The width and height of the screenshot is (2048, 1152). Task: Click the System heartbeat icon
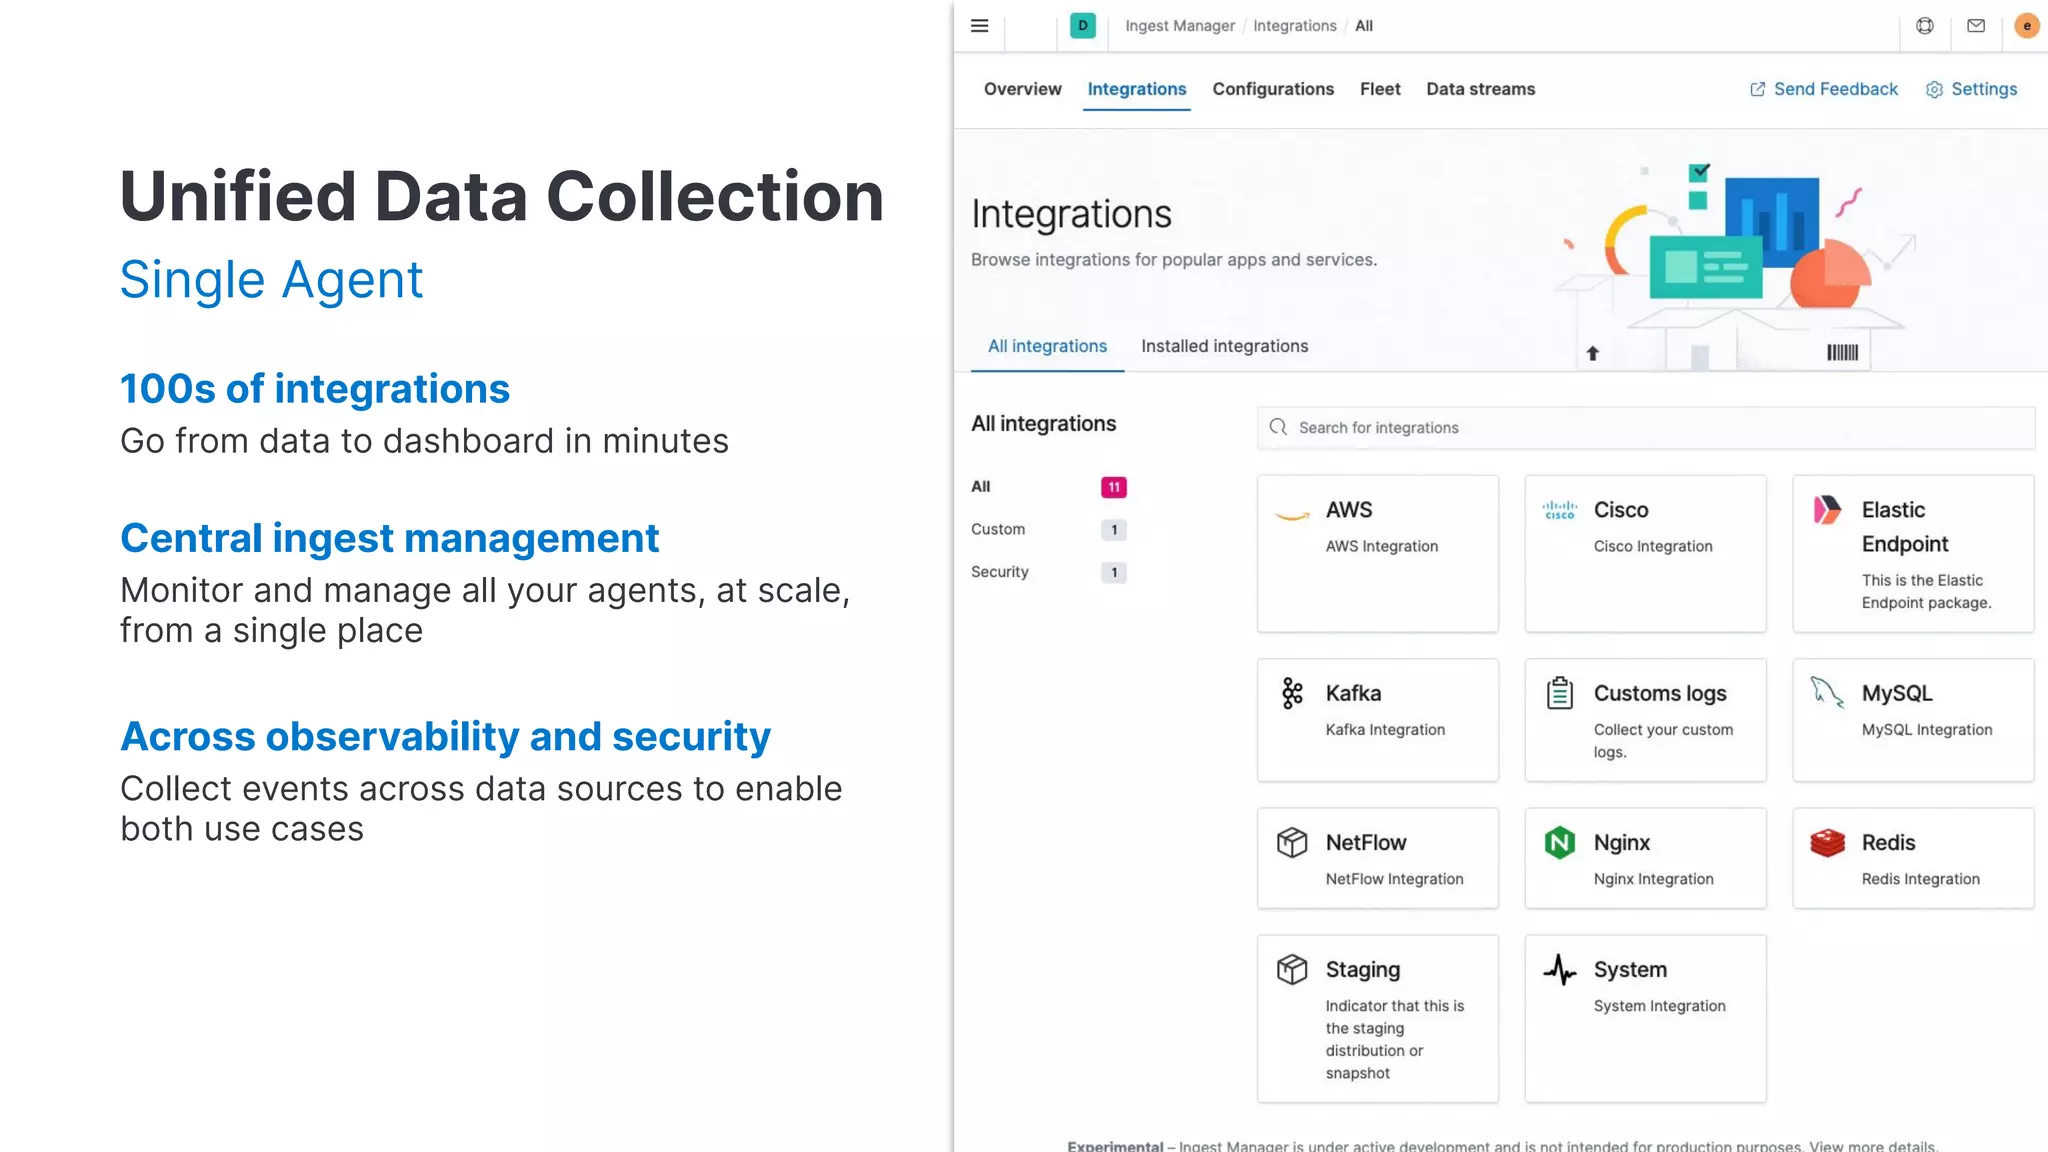(x=1559, y=969)
